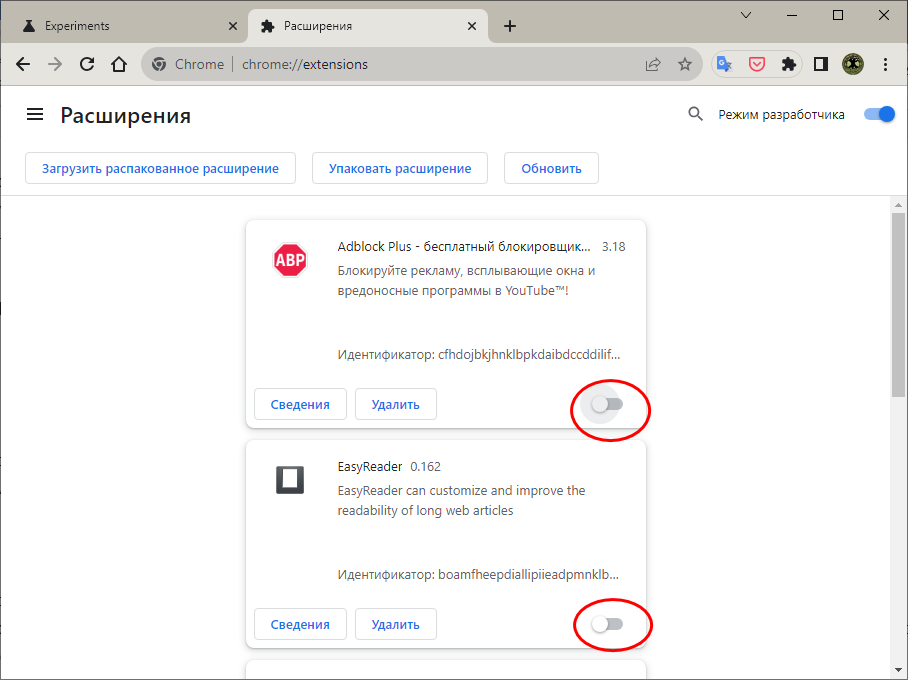Reload the extensions page
Screen dimensions: 908x680
(x=87, y=64)
